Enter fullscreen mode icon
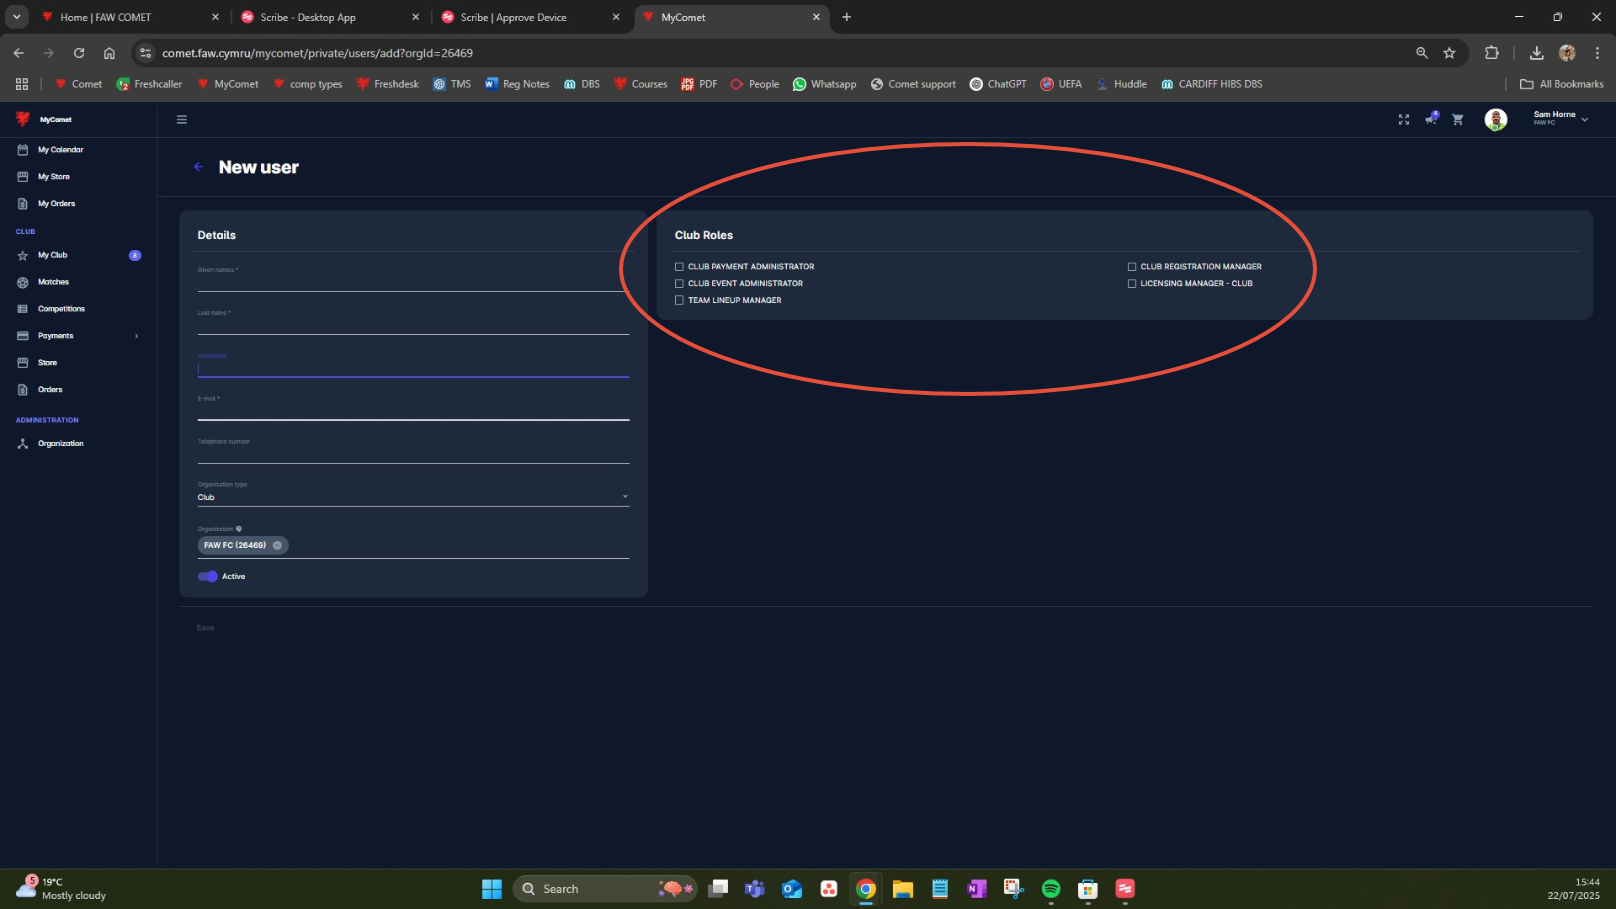 [1404, 119]
